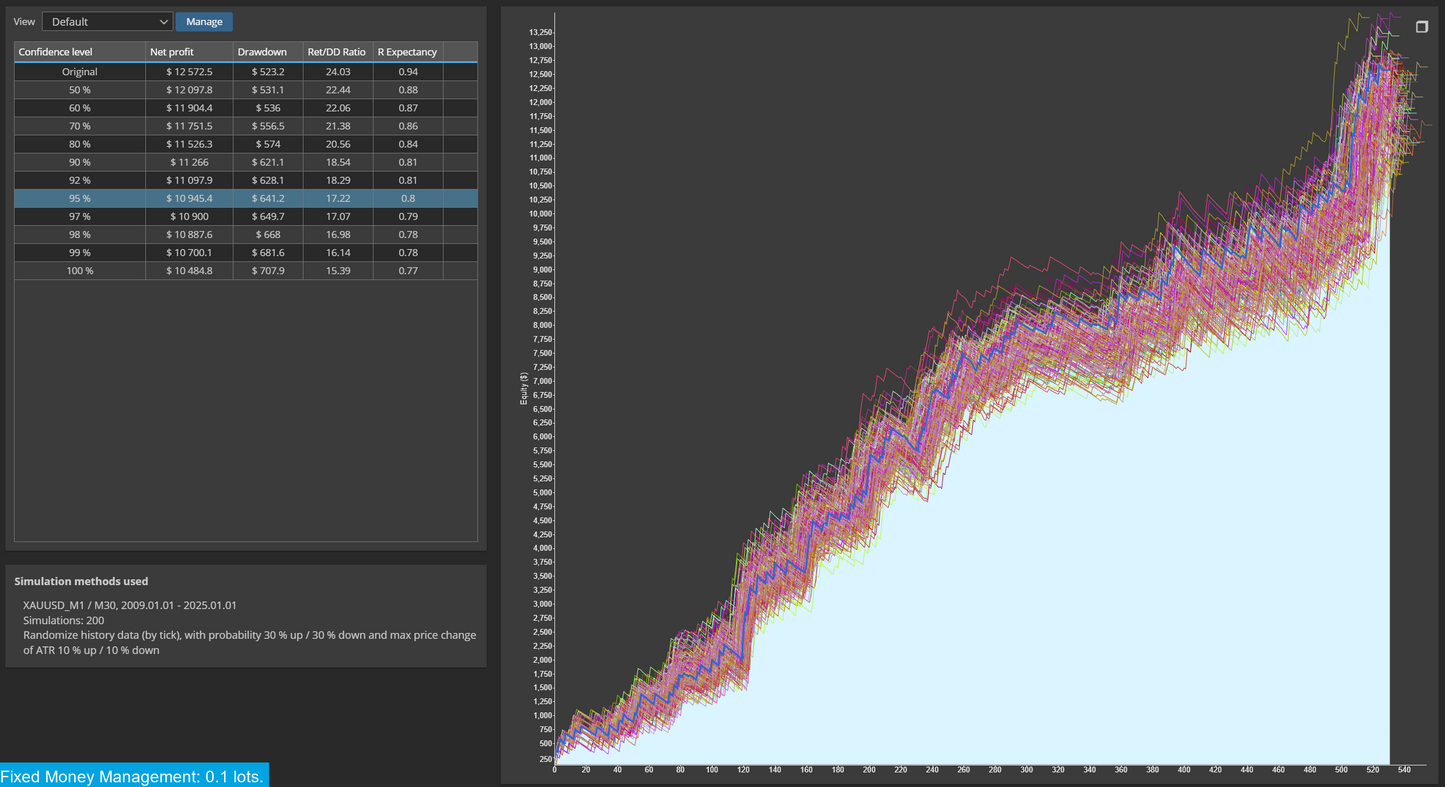Click the net profit value $ 10 484.8

click(x=189, y=270)
